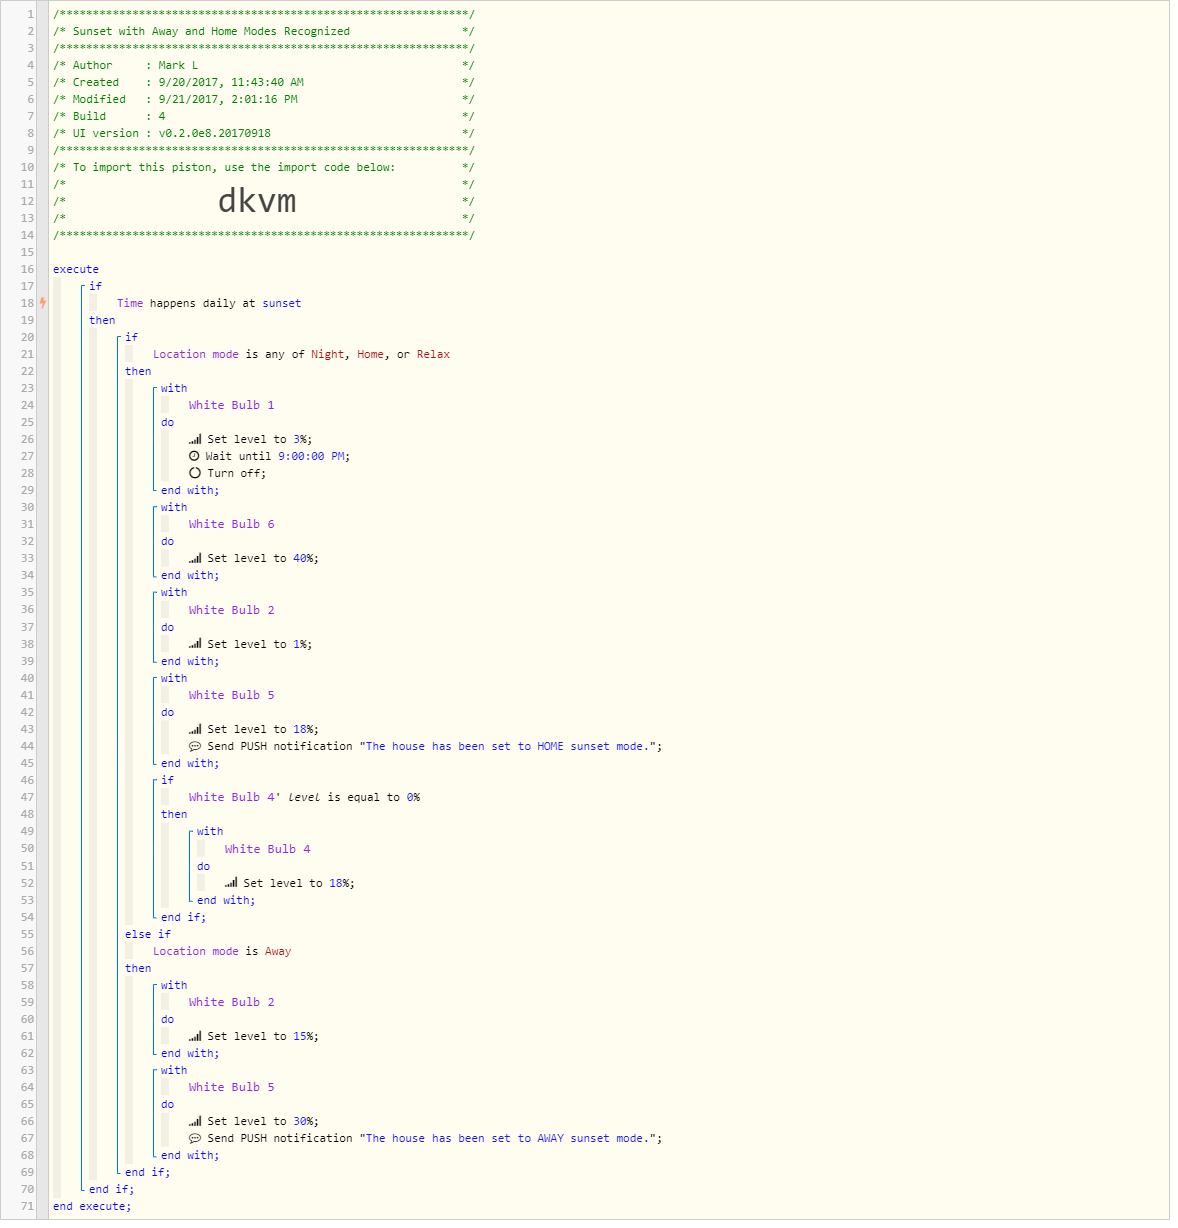Select the White Bulb 6 device

[231, 524]
